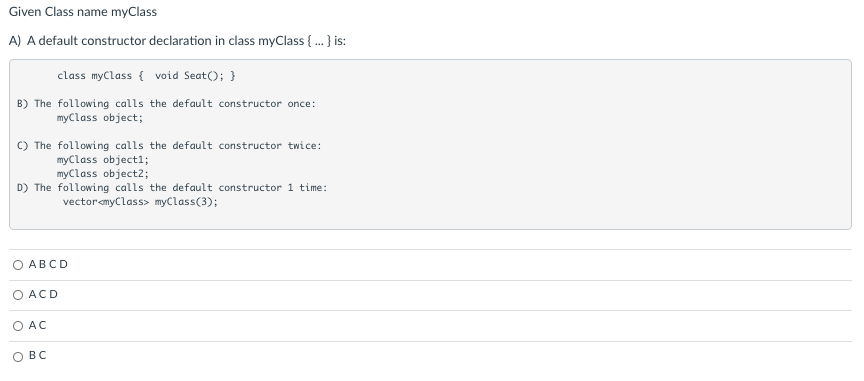Viewport: 864px width, 381px height.
Task: Choose the A C D answer option
Action: 18,295
